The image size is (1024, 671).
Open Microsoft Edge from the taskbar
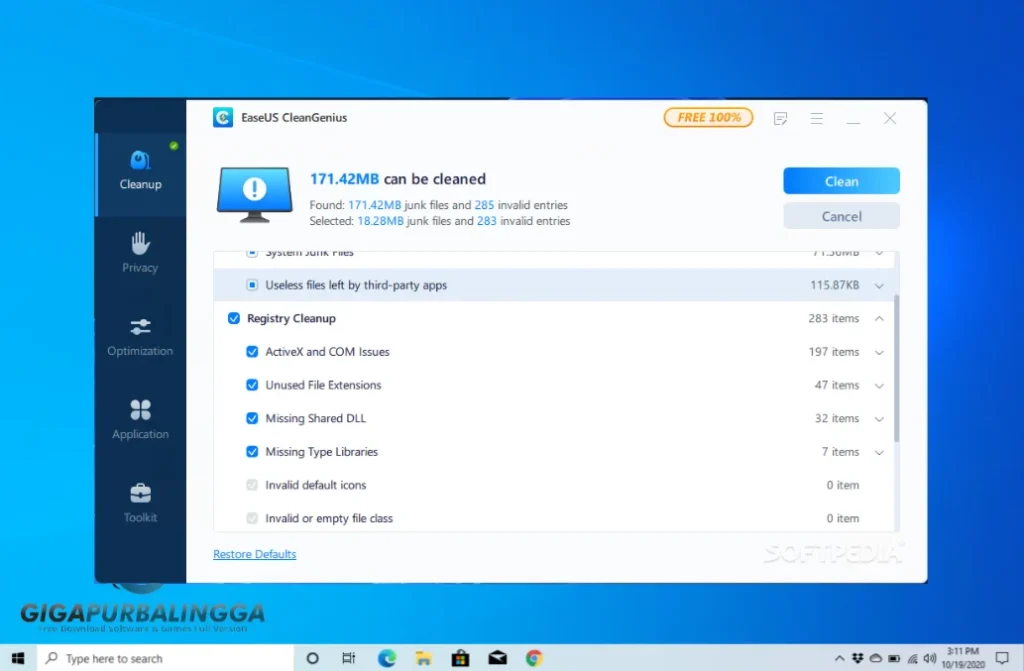tap(386, 658)
